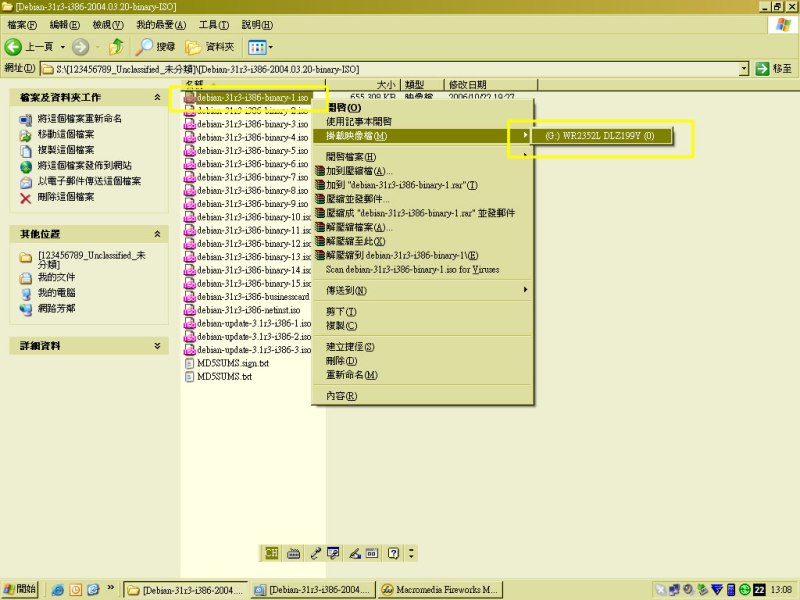The image size is (800, 600).
Task: Select the MD5SUMS.txt text file icon
Action: tap(189, 377)
